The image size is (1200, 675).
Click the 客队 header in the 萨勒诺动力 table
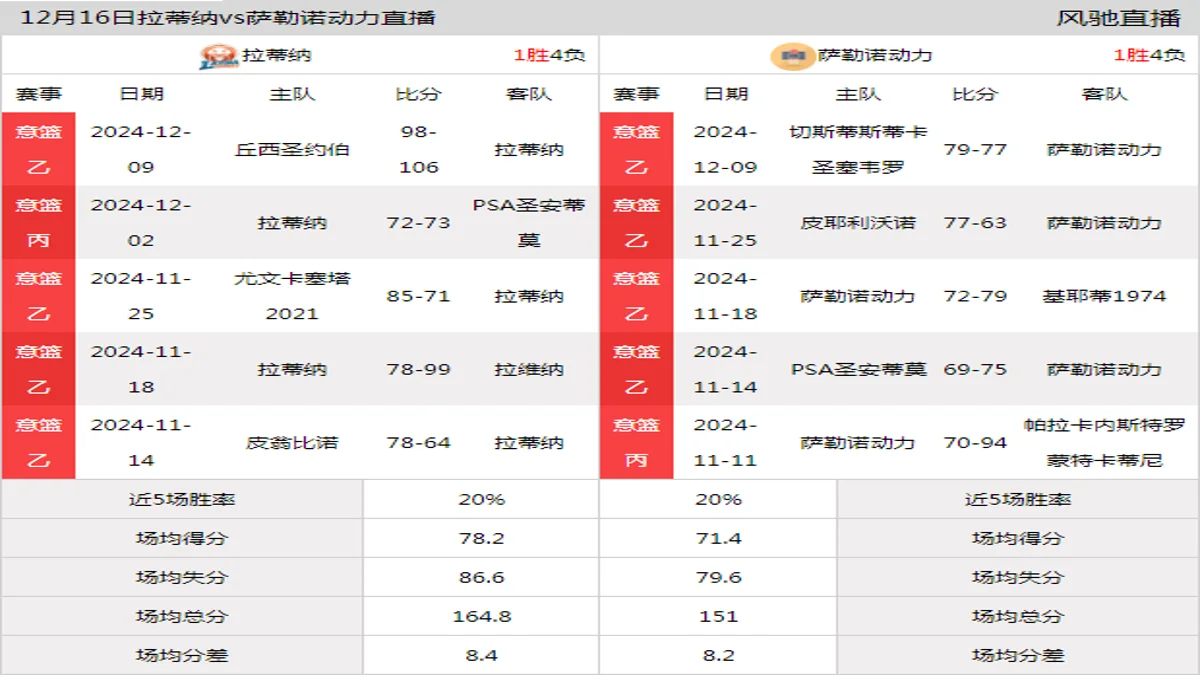1104,94
